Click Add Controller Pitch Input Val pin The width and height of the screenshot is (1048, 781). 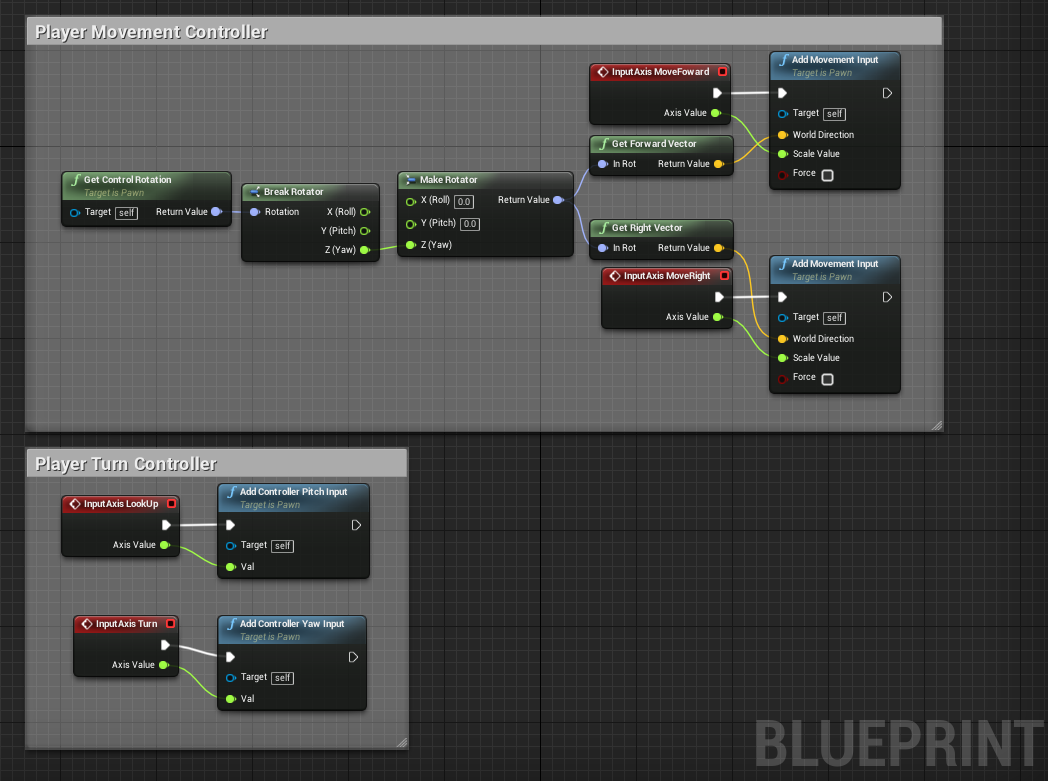tap(231, 567)
